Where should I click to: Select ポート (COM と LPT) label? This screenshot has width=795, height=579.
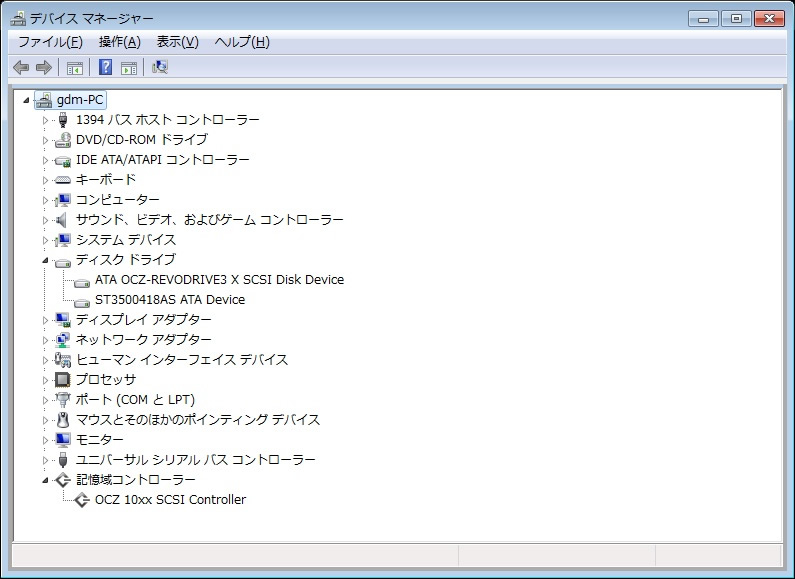click(x=135, y=400)
